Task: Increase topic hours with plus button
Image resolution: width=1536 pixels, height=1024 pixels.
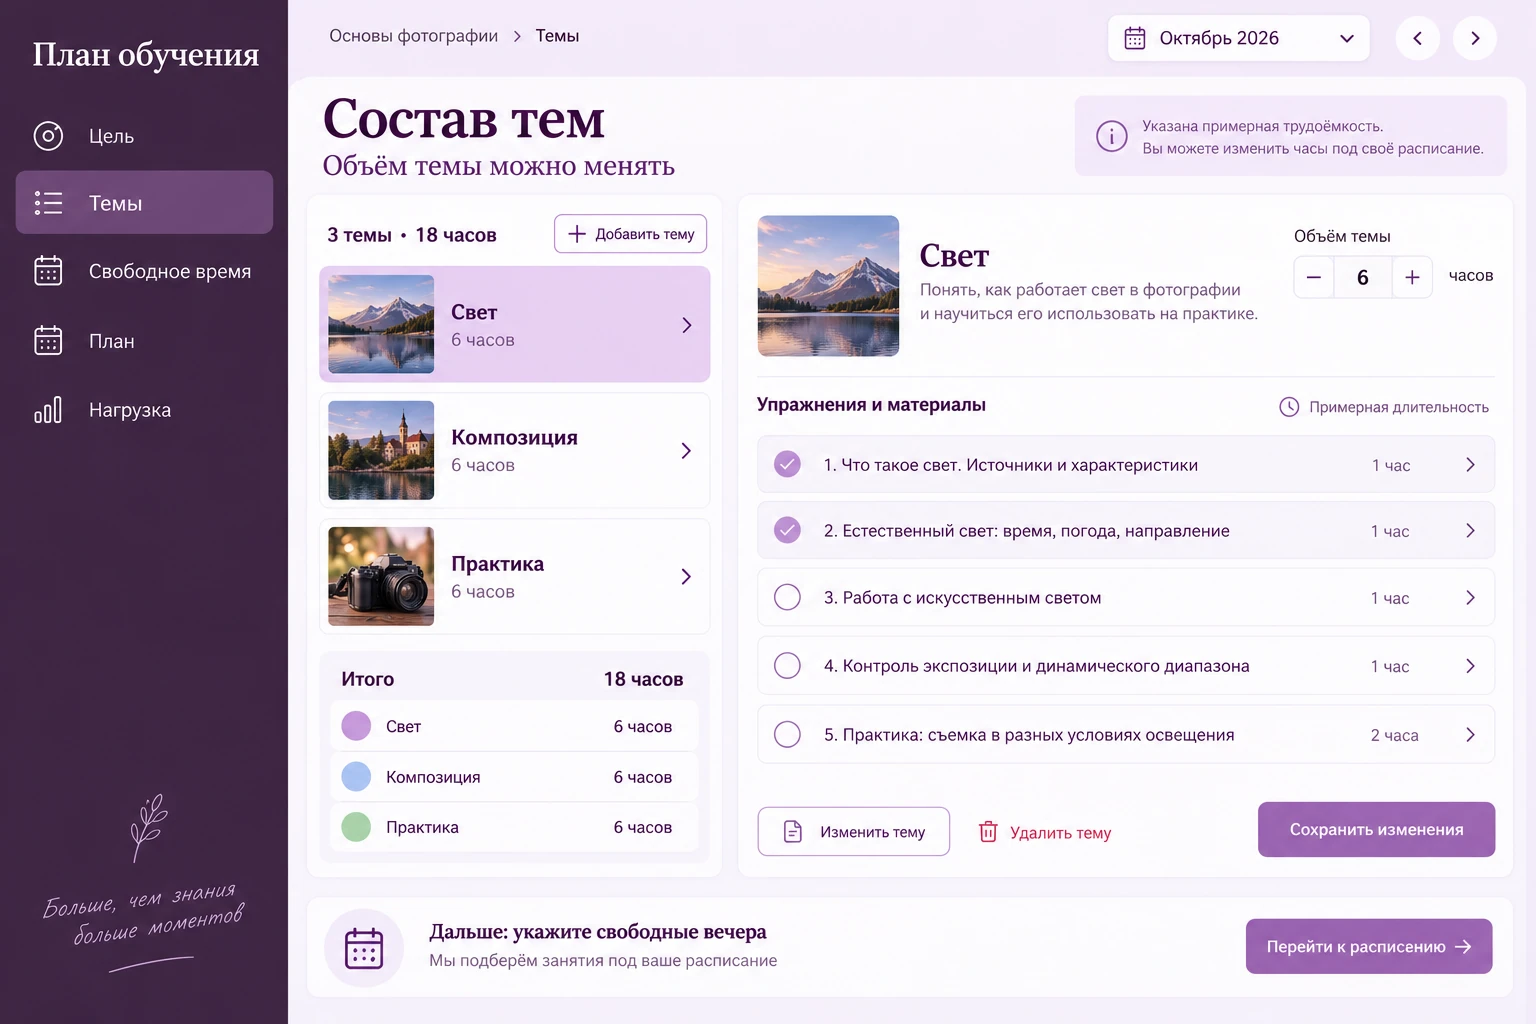Action: pyautogui.click(x=1412, y=277)
